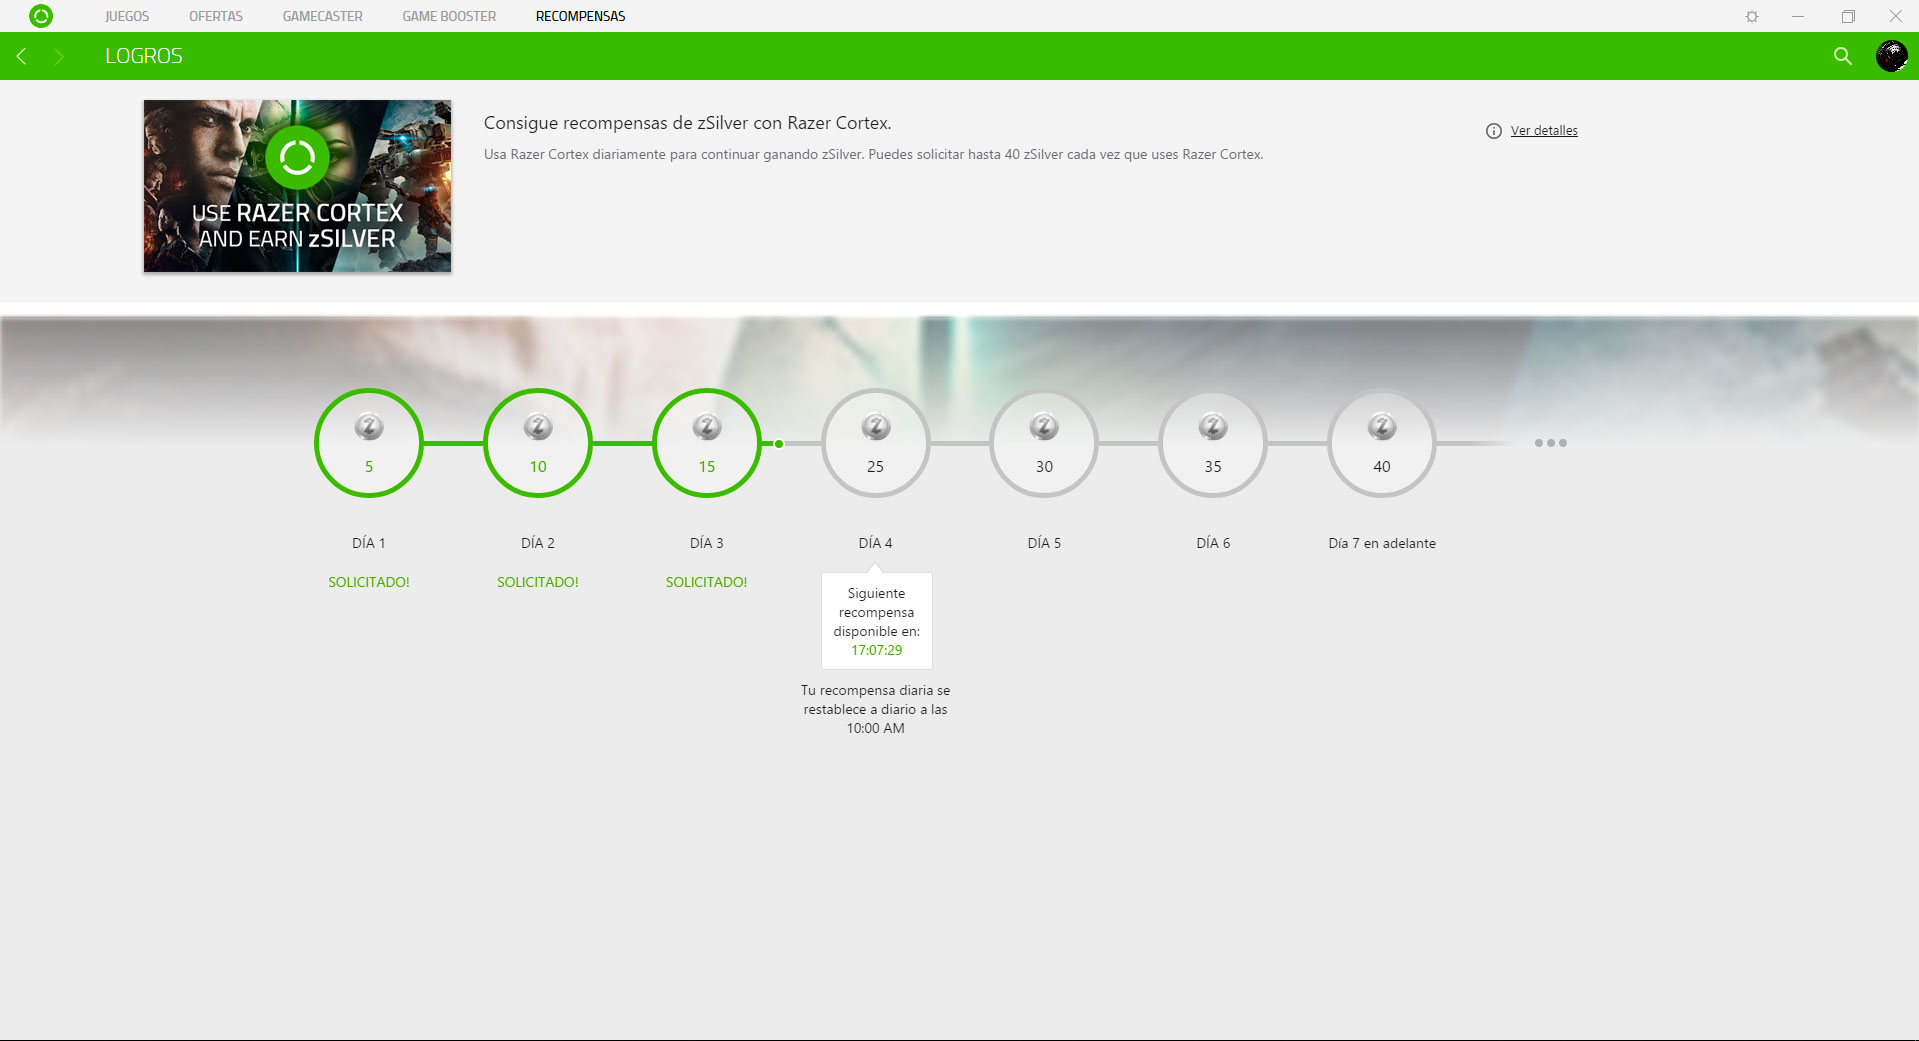Close the Razer Cortex window
Image resolution: width=1919 pixels, height=1041 pixels.
1895,16
